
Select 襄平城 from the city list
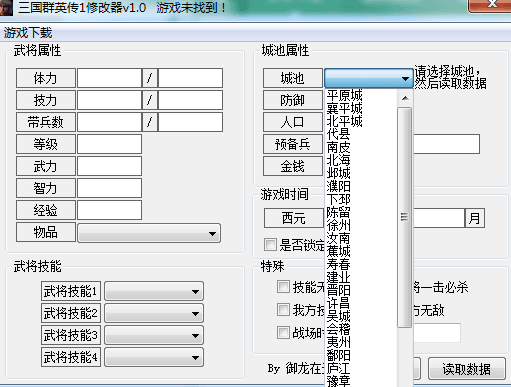[x=361, y=108]
